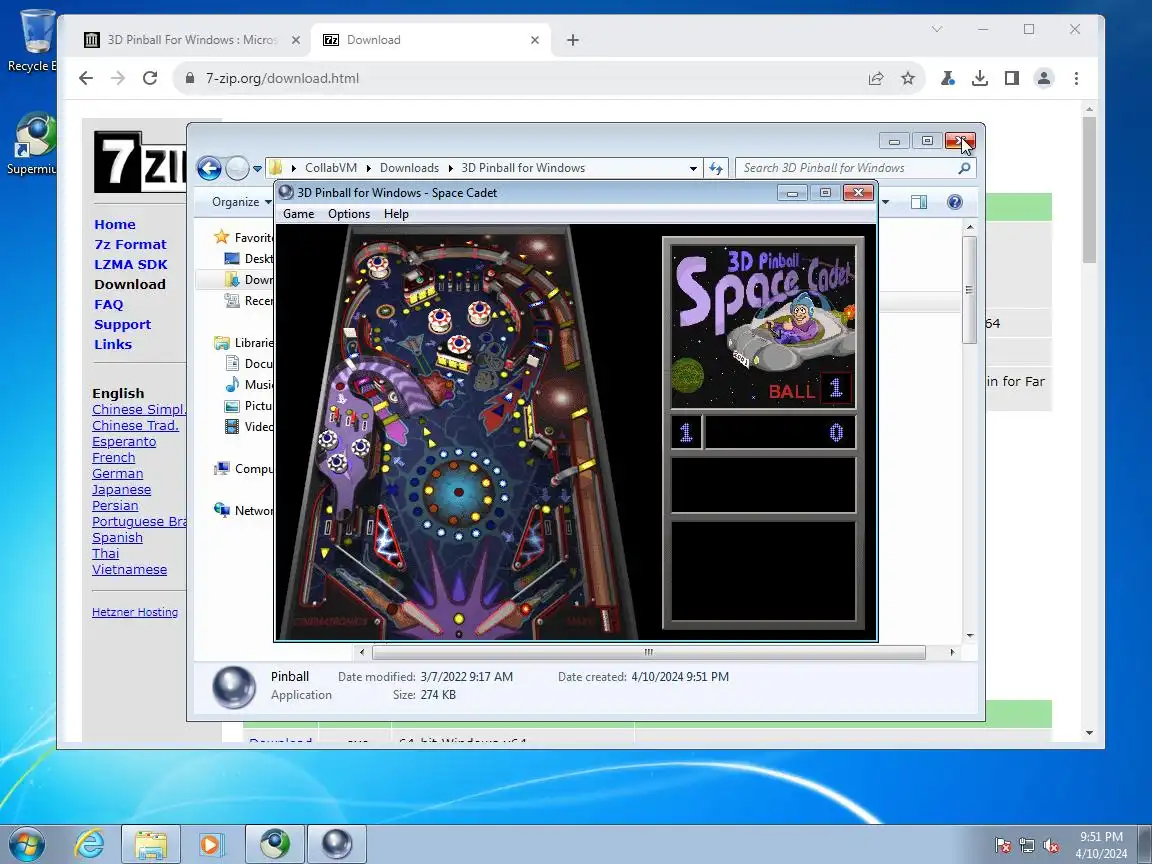Click the share page icon in Chrome
The width and height of the screenshot is (1152, 864).
[876, 78]
